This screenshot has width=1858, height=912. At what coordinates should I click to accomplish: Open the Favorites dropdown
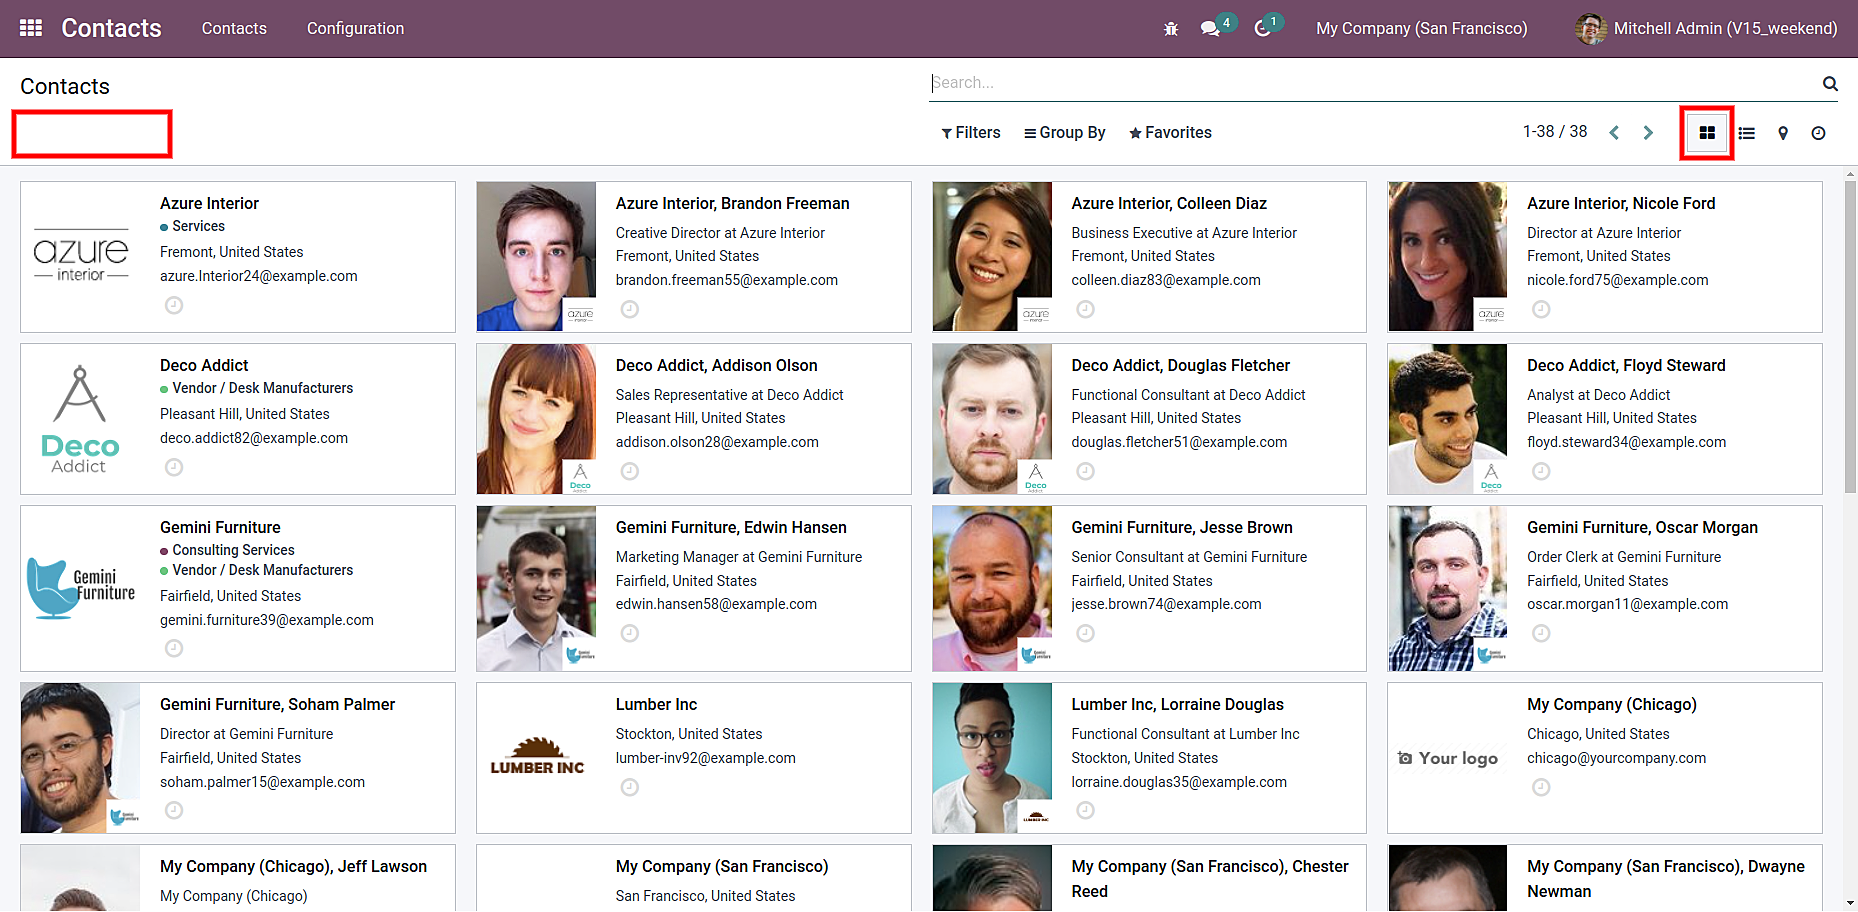1170,133
